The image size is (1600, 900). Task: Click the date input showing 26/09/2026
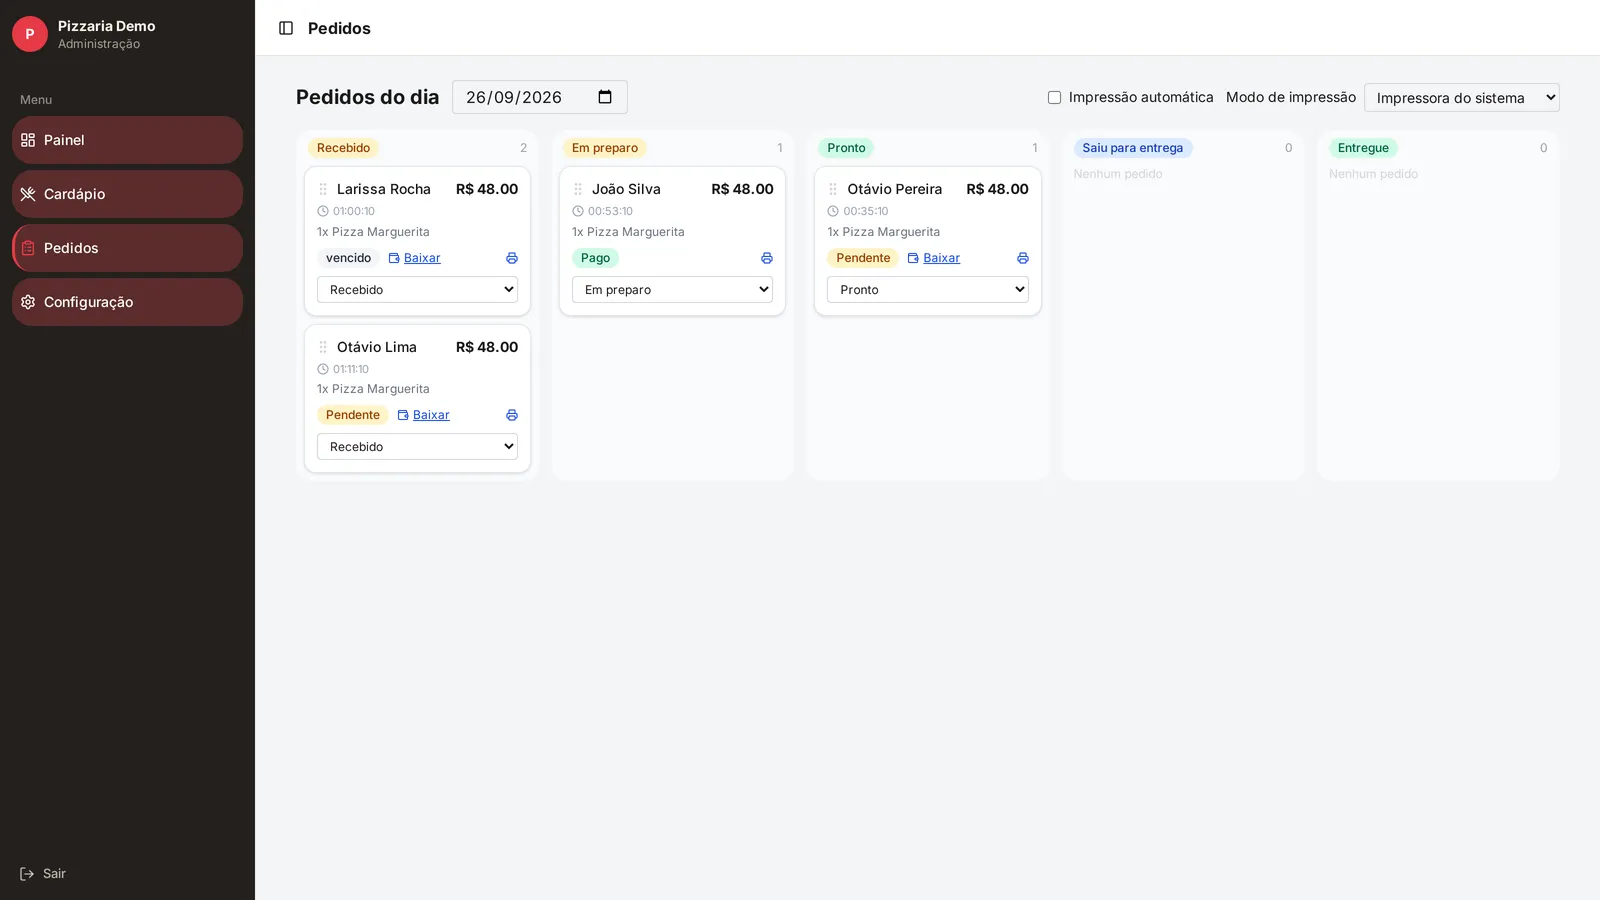(540, 97)
